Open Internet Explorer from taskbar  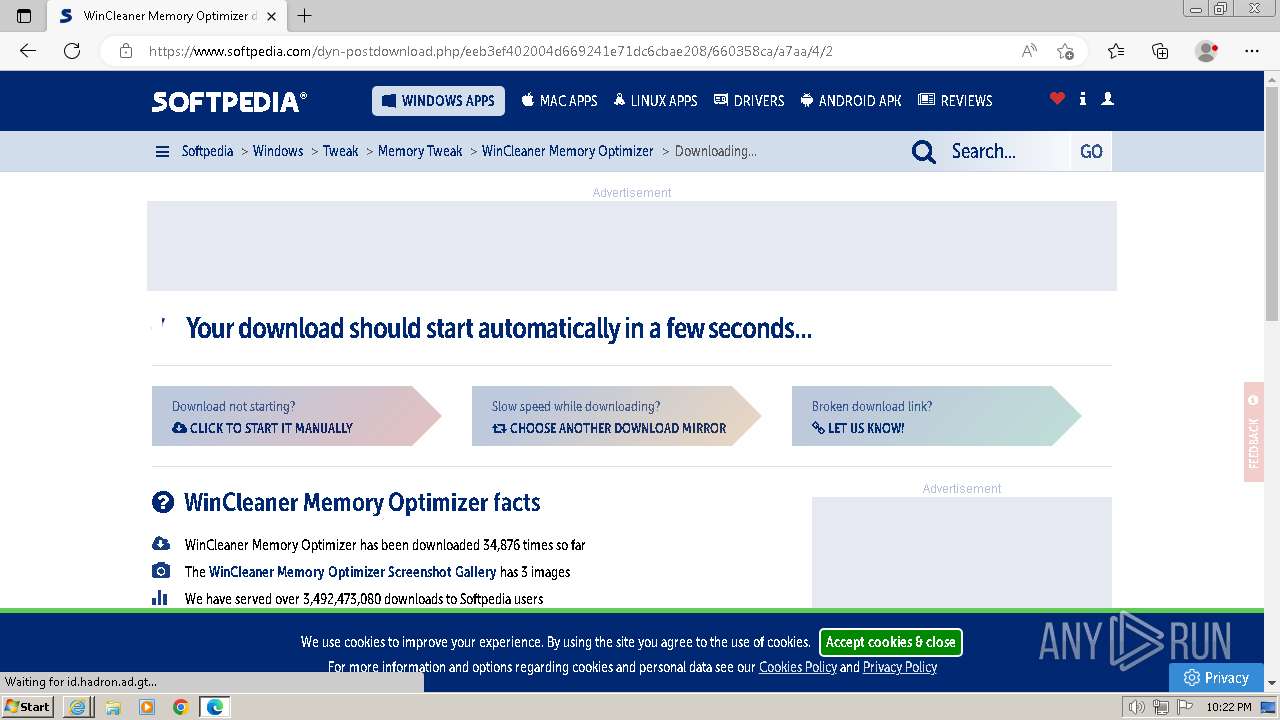[78, 707]
